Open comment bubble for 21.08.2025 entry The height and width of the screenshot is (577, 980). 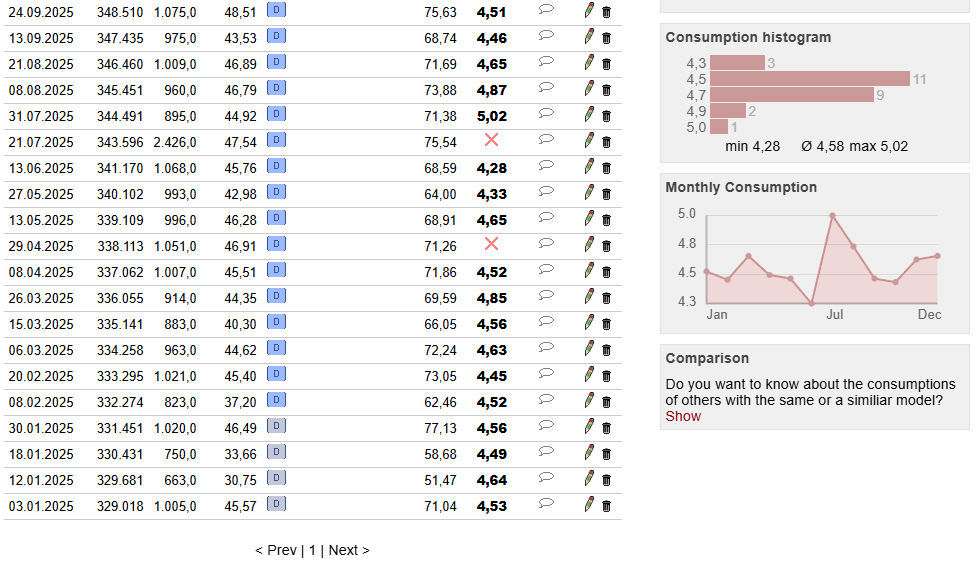546,61
